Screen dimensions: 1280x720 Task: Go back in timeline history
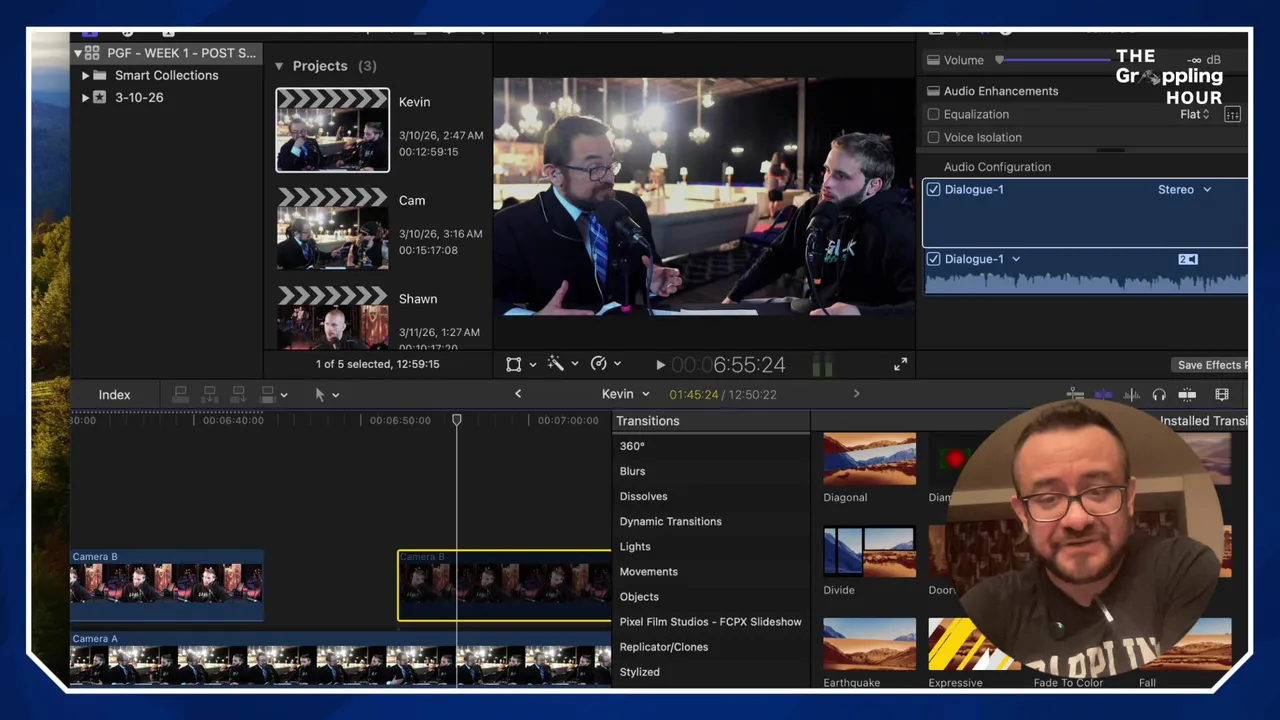[x=518, y=394]
